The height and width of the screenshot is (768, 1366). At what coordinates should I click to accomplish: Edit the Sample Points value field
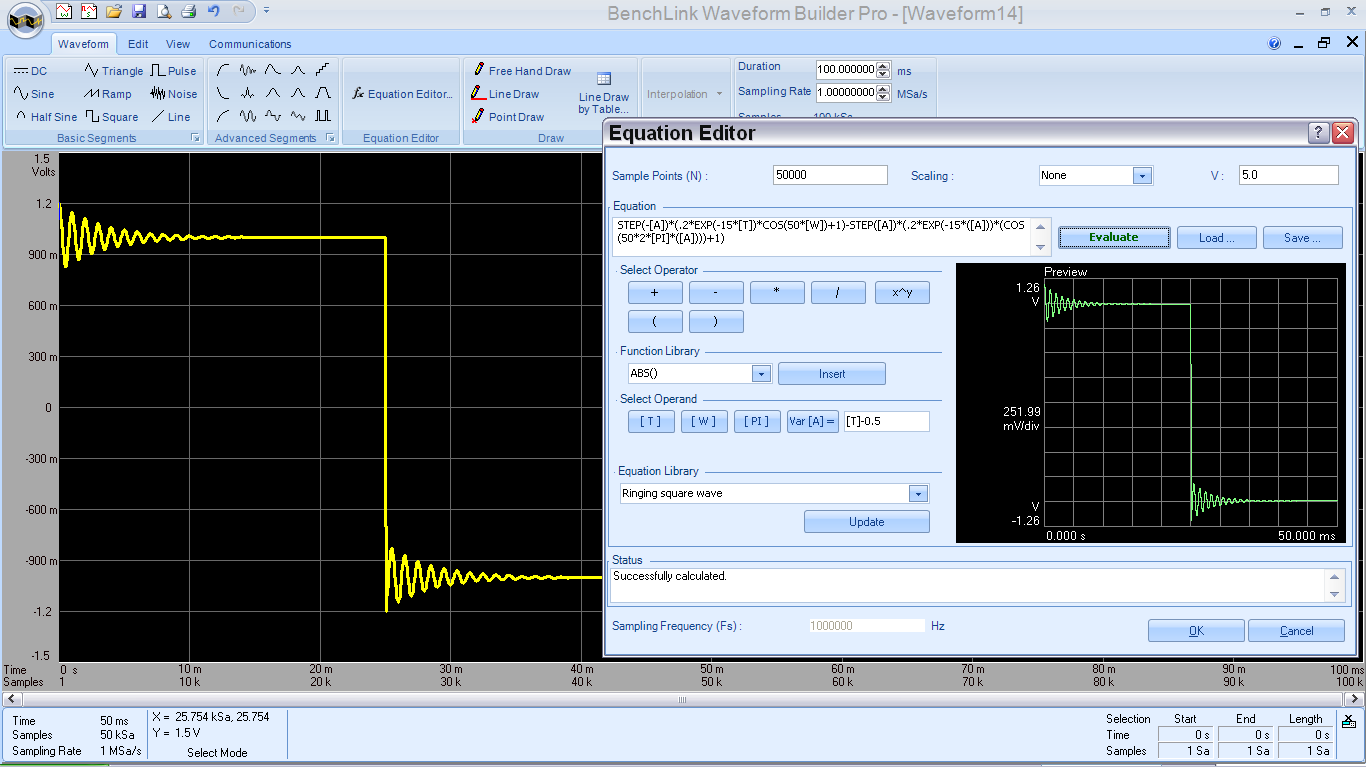(x=830, y=174)
